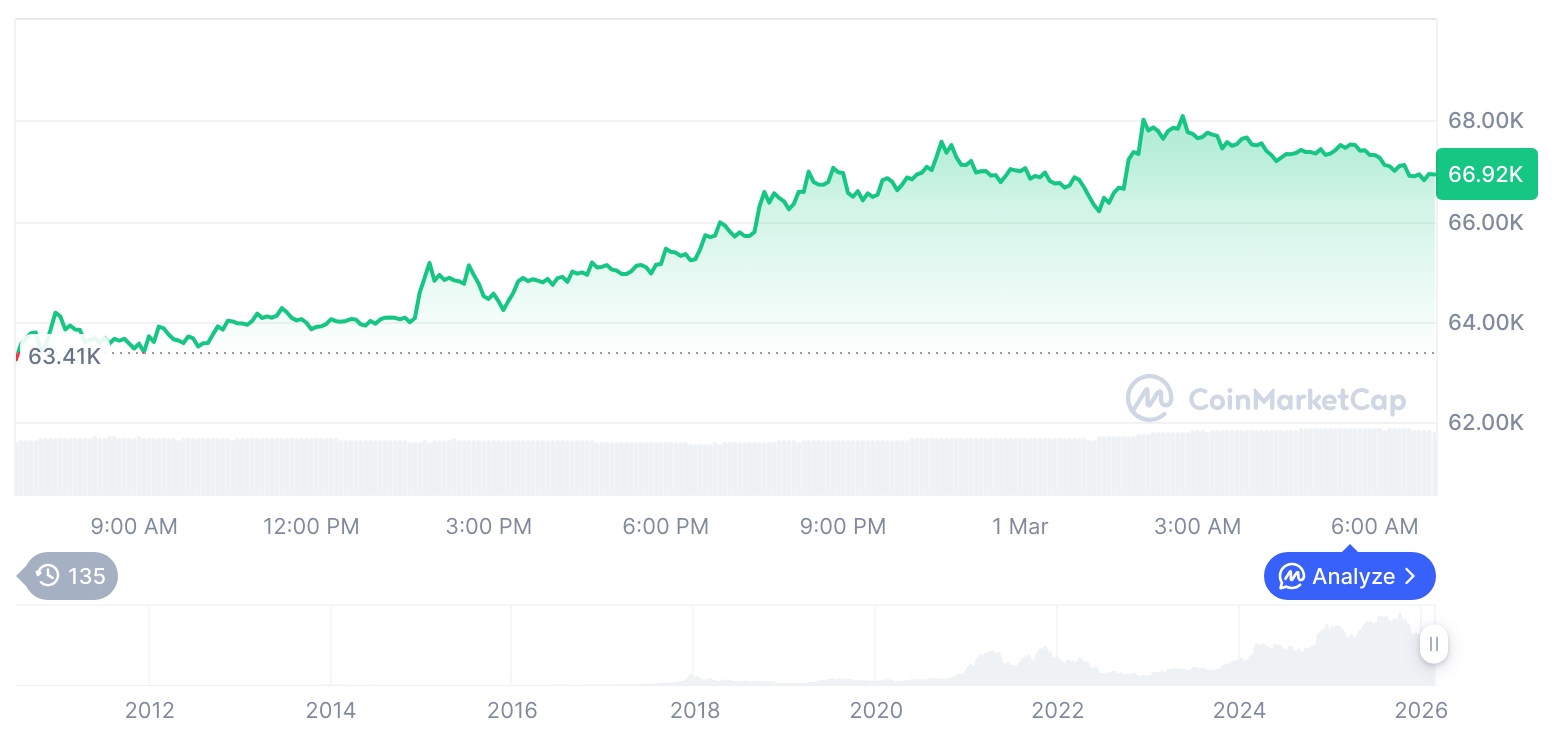Screen dimensions: 1566x732
Task: Click the 9:00 PM time axis label
Action: pos(843,526)
